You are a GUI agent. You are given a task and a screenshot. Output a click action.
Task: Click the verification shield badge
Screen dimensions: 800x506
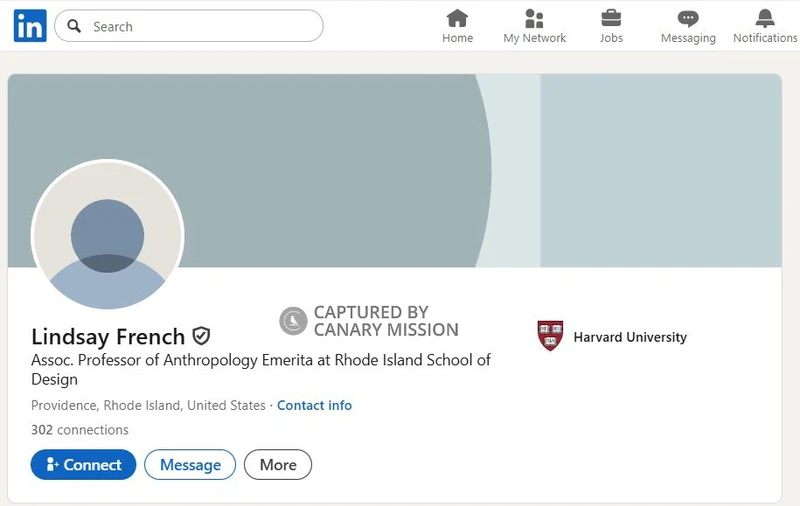coord(201,336)
